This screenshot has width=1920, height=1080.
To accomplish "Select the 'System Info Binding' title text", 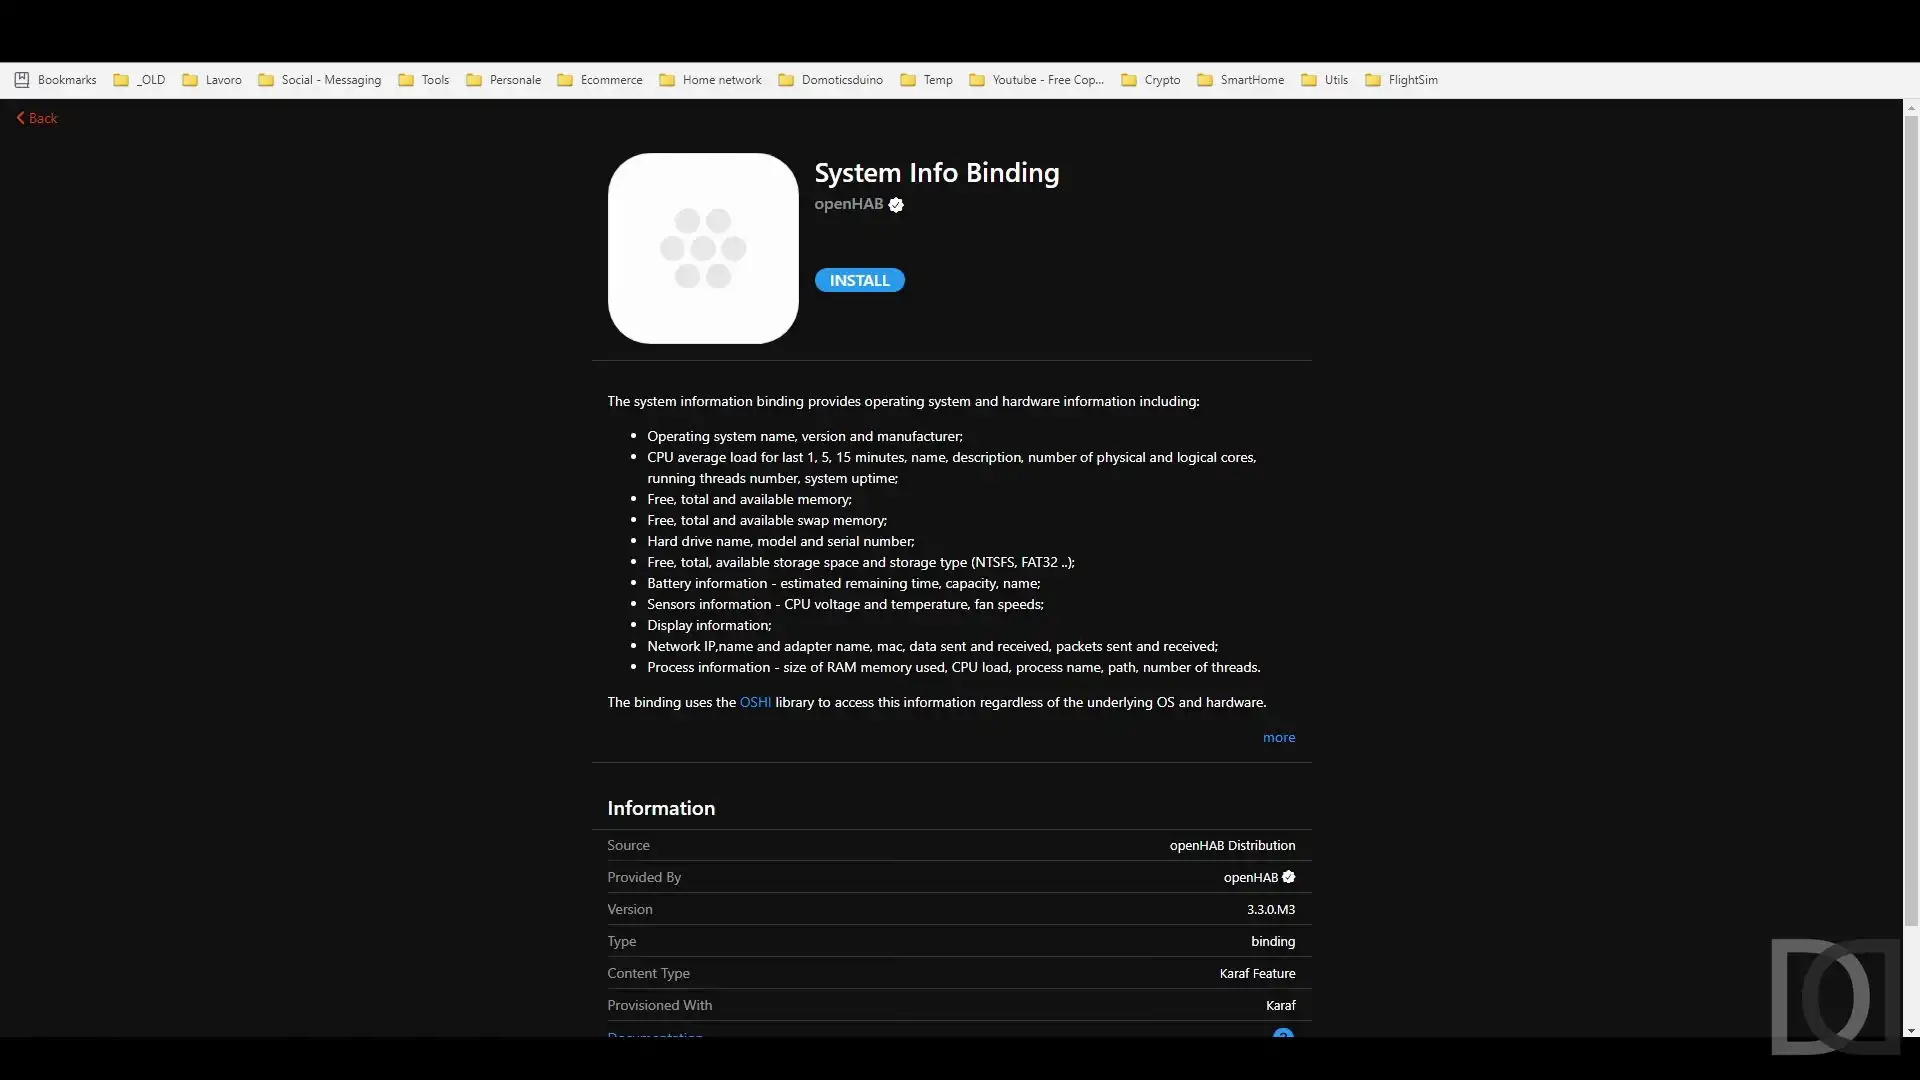I will click(936, 173).
